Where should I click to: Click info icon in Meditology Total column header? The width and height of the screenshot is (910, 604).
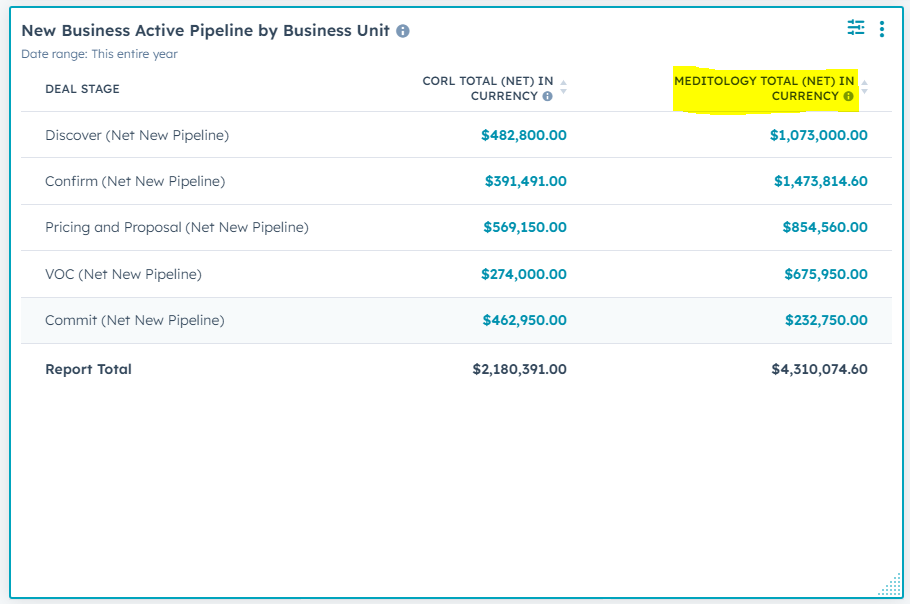click(x=848, y=97)
